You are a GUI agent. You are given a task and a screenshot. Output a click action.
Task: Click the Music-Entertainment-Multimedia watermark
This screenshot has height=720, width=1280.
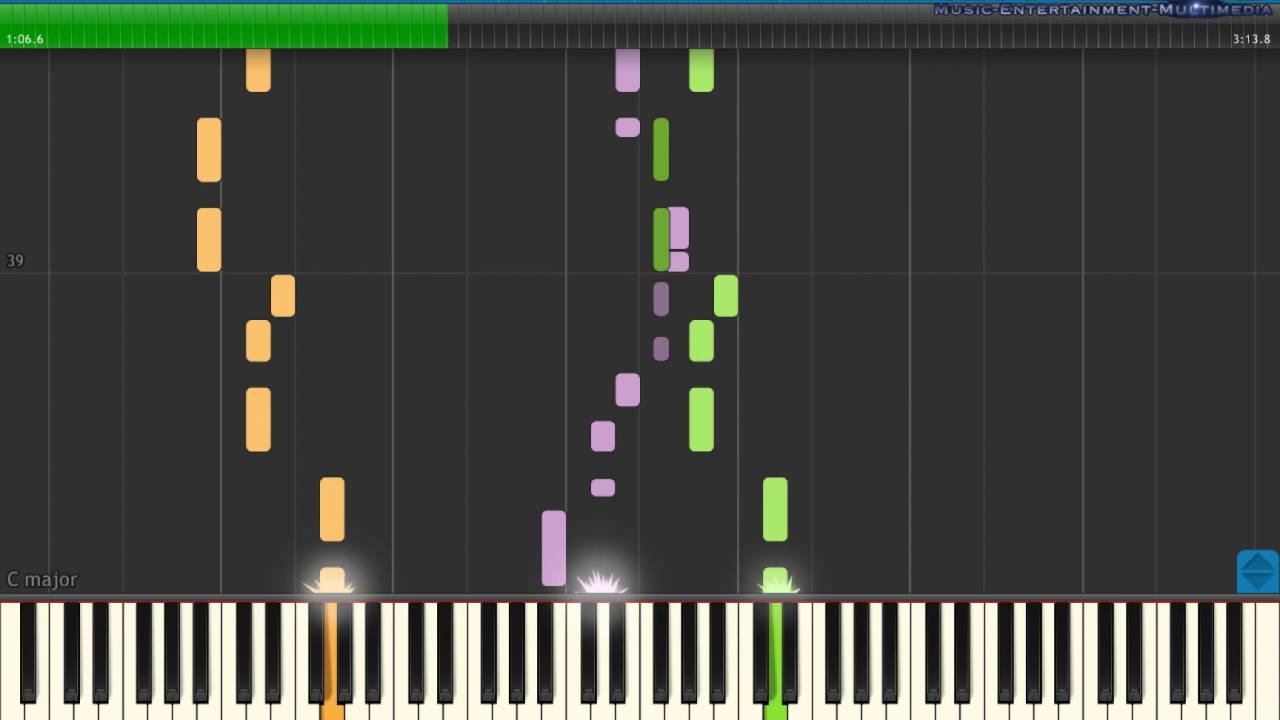(1103, 10)
